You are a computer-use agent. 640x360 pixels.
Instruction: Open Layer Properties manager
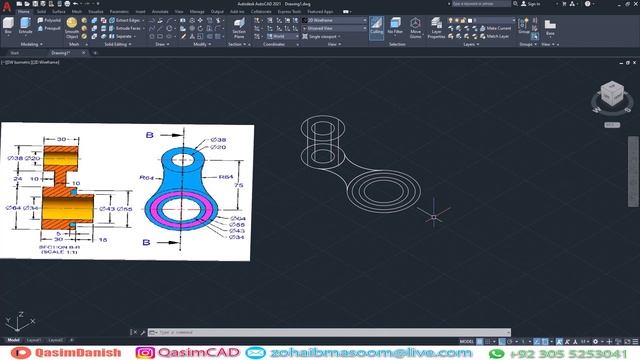coord(436,28)
